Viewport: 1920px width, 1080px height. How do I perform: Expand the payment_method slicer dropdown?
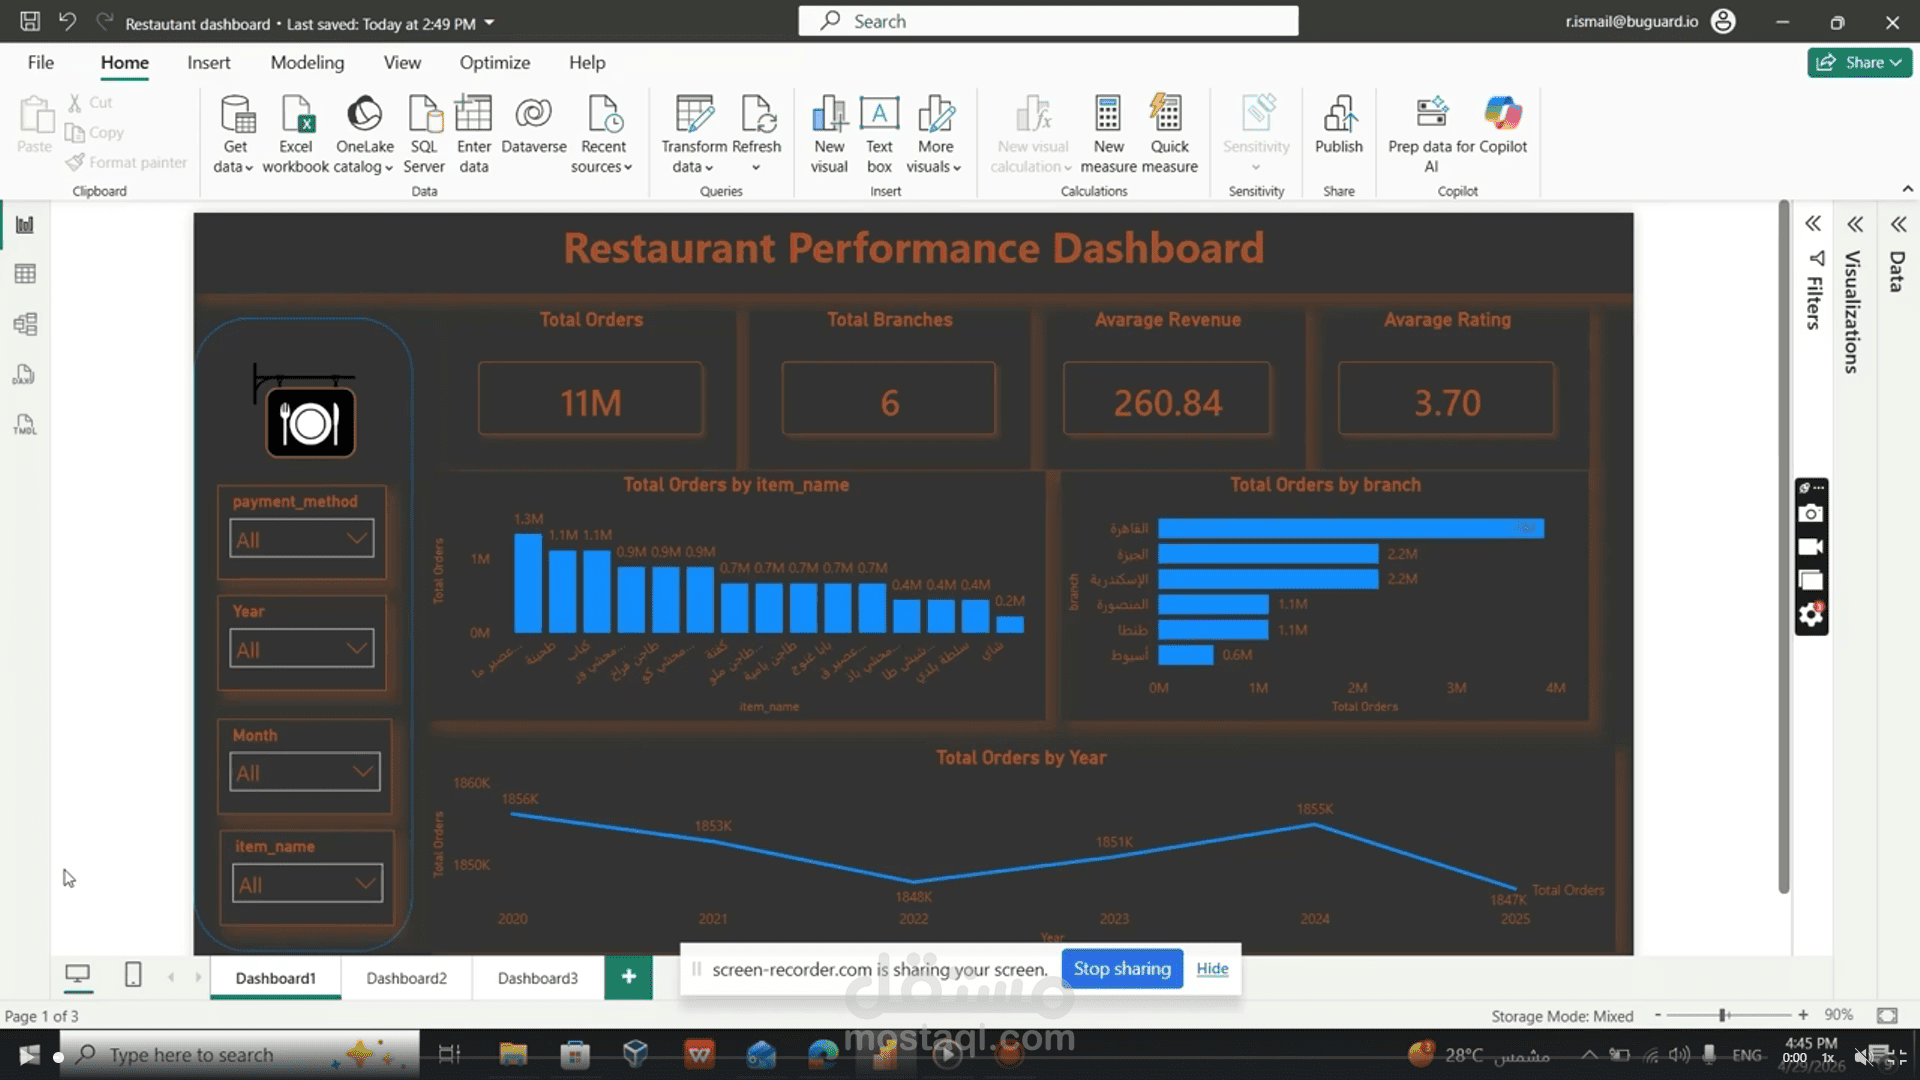[x=356, y=539]
